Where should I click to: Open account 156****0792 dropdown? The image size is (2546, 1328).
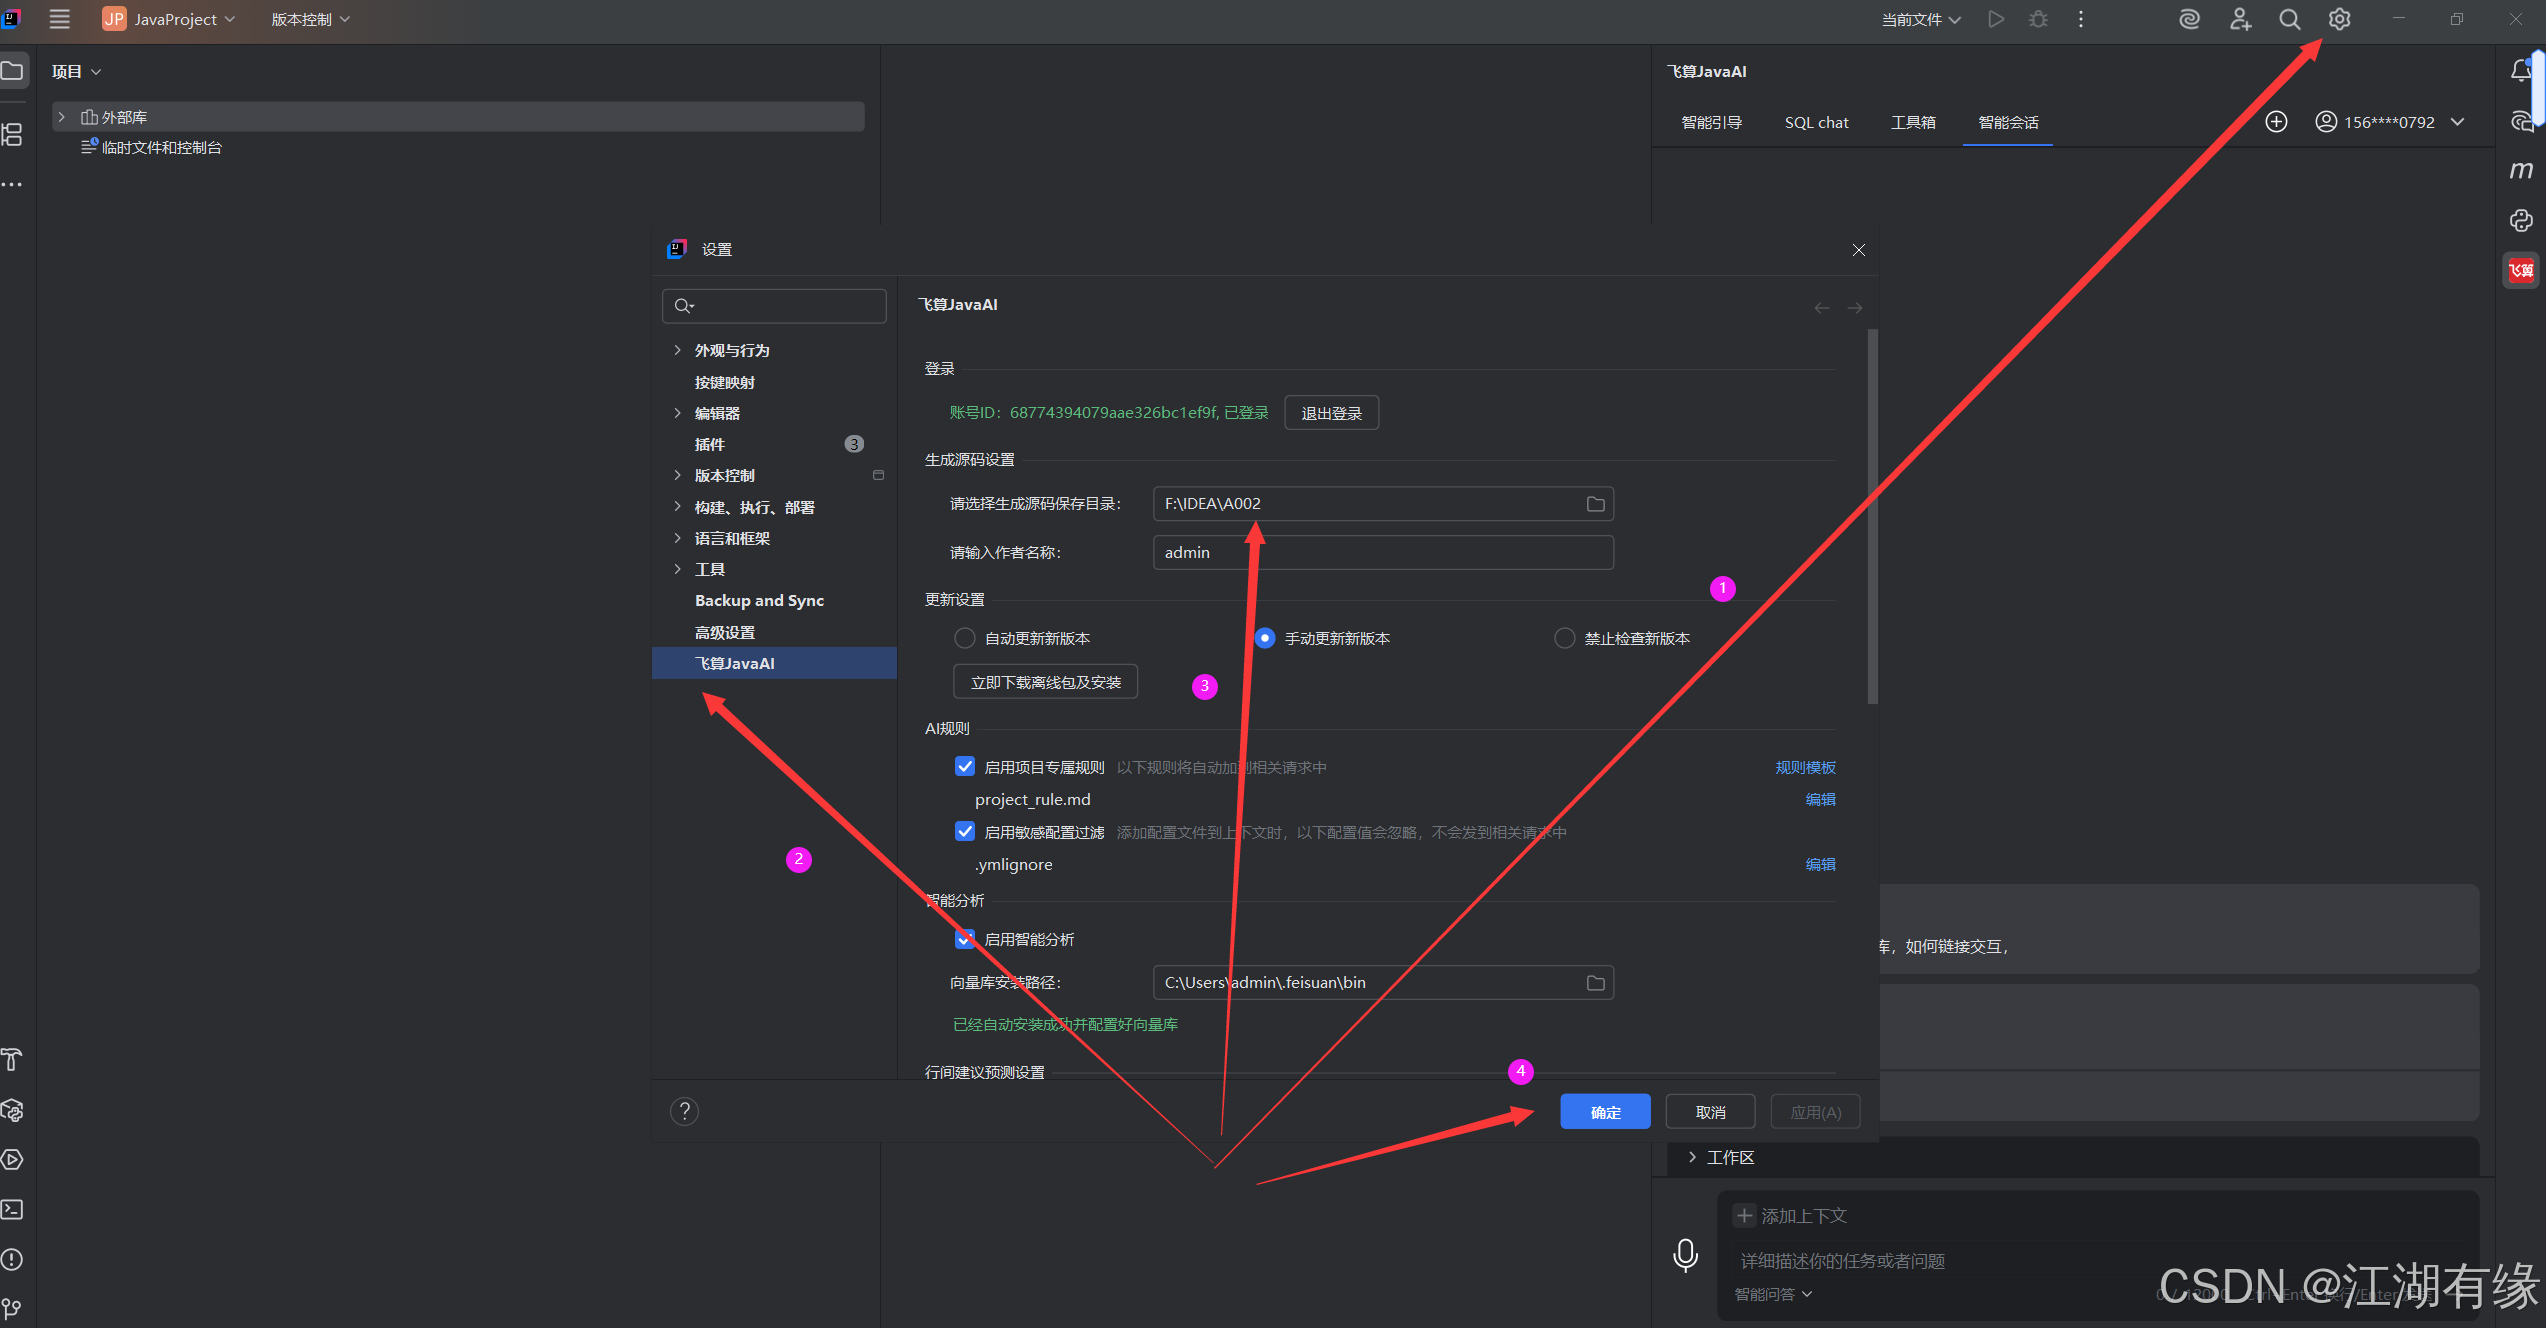(x=2390, y=122)
